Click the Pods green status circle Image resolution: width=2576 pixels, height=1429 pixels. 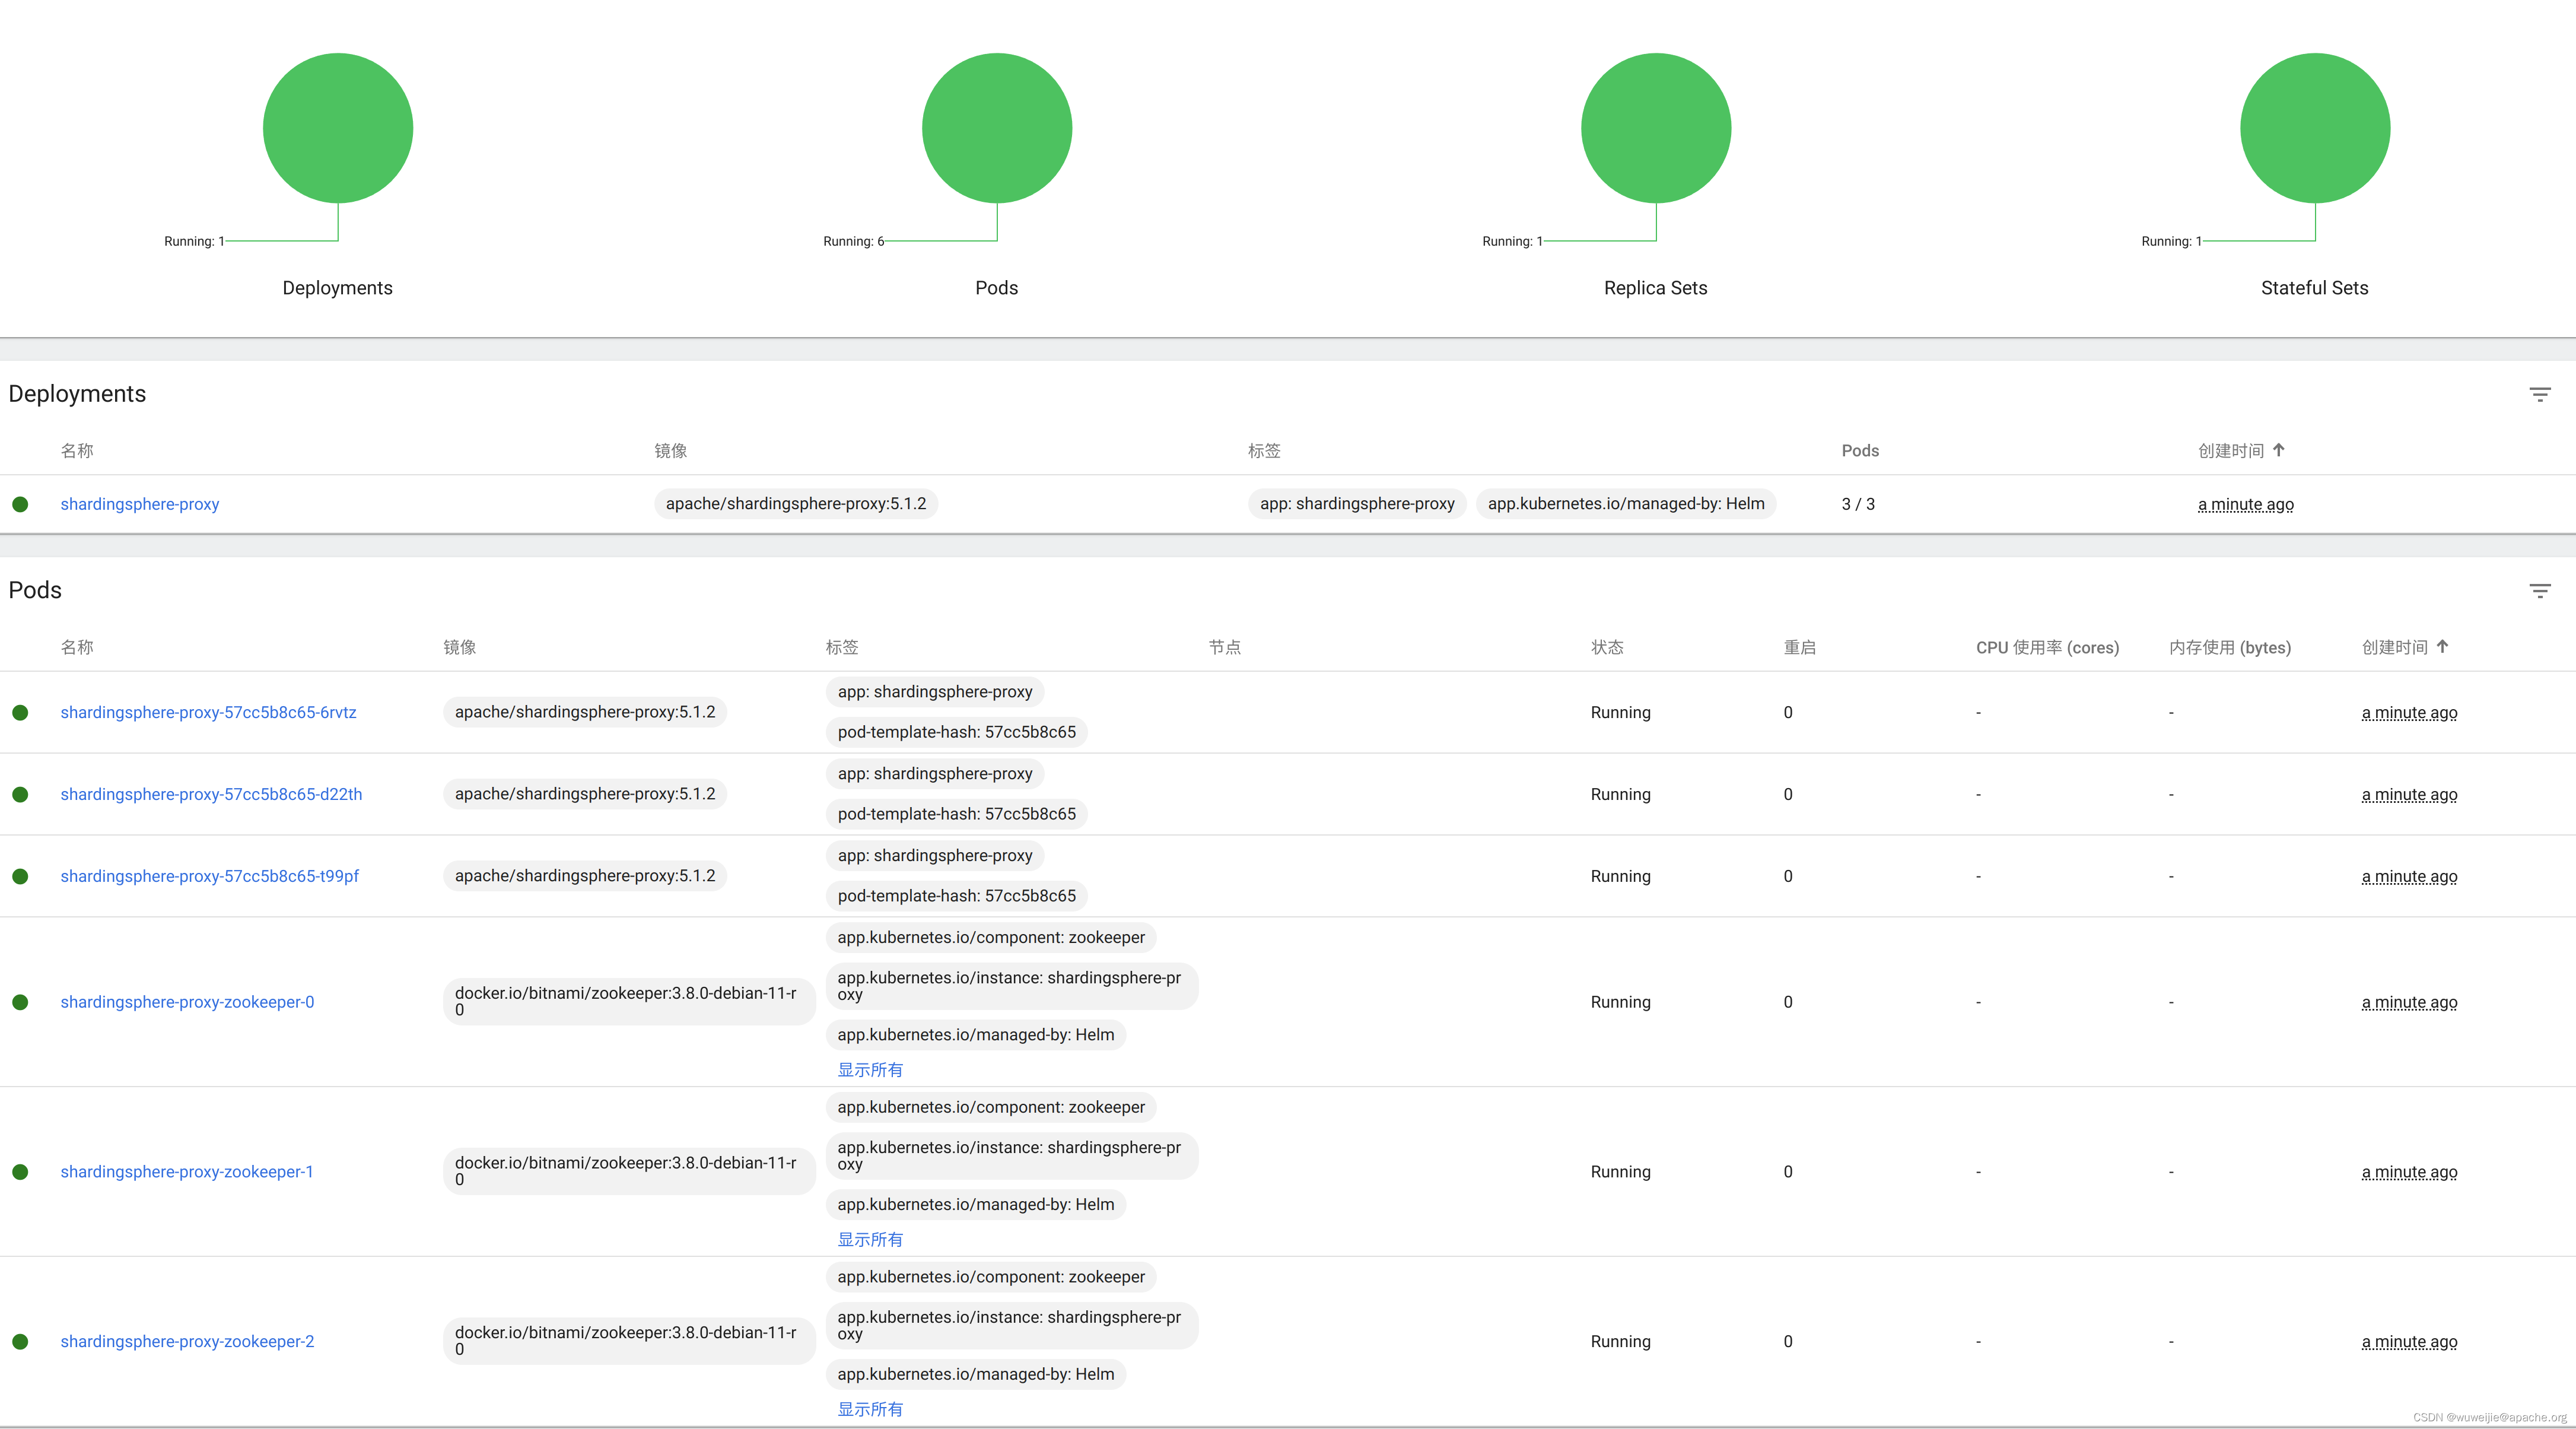tap(997, 128)
